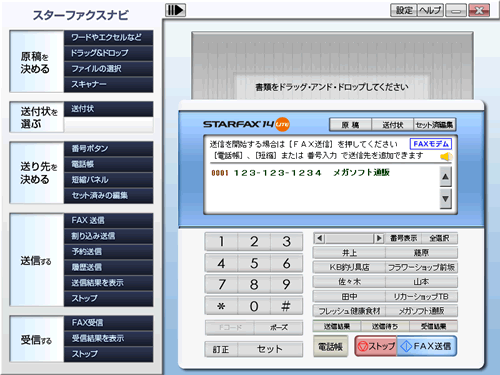Click 全選択 select-all button

click(439, 238)
